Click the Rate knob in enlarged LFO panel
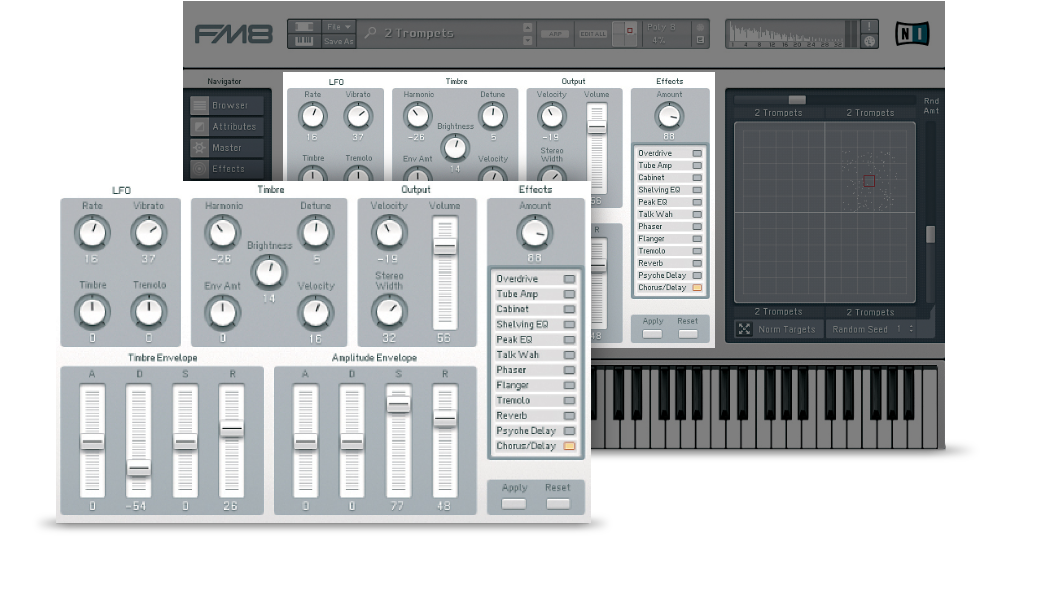The height and width of the screenshot is (600, 1040). tap(92, 233)
